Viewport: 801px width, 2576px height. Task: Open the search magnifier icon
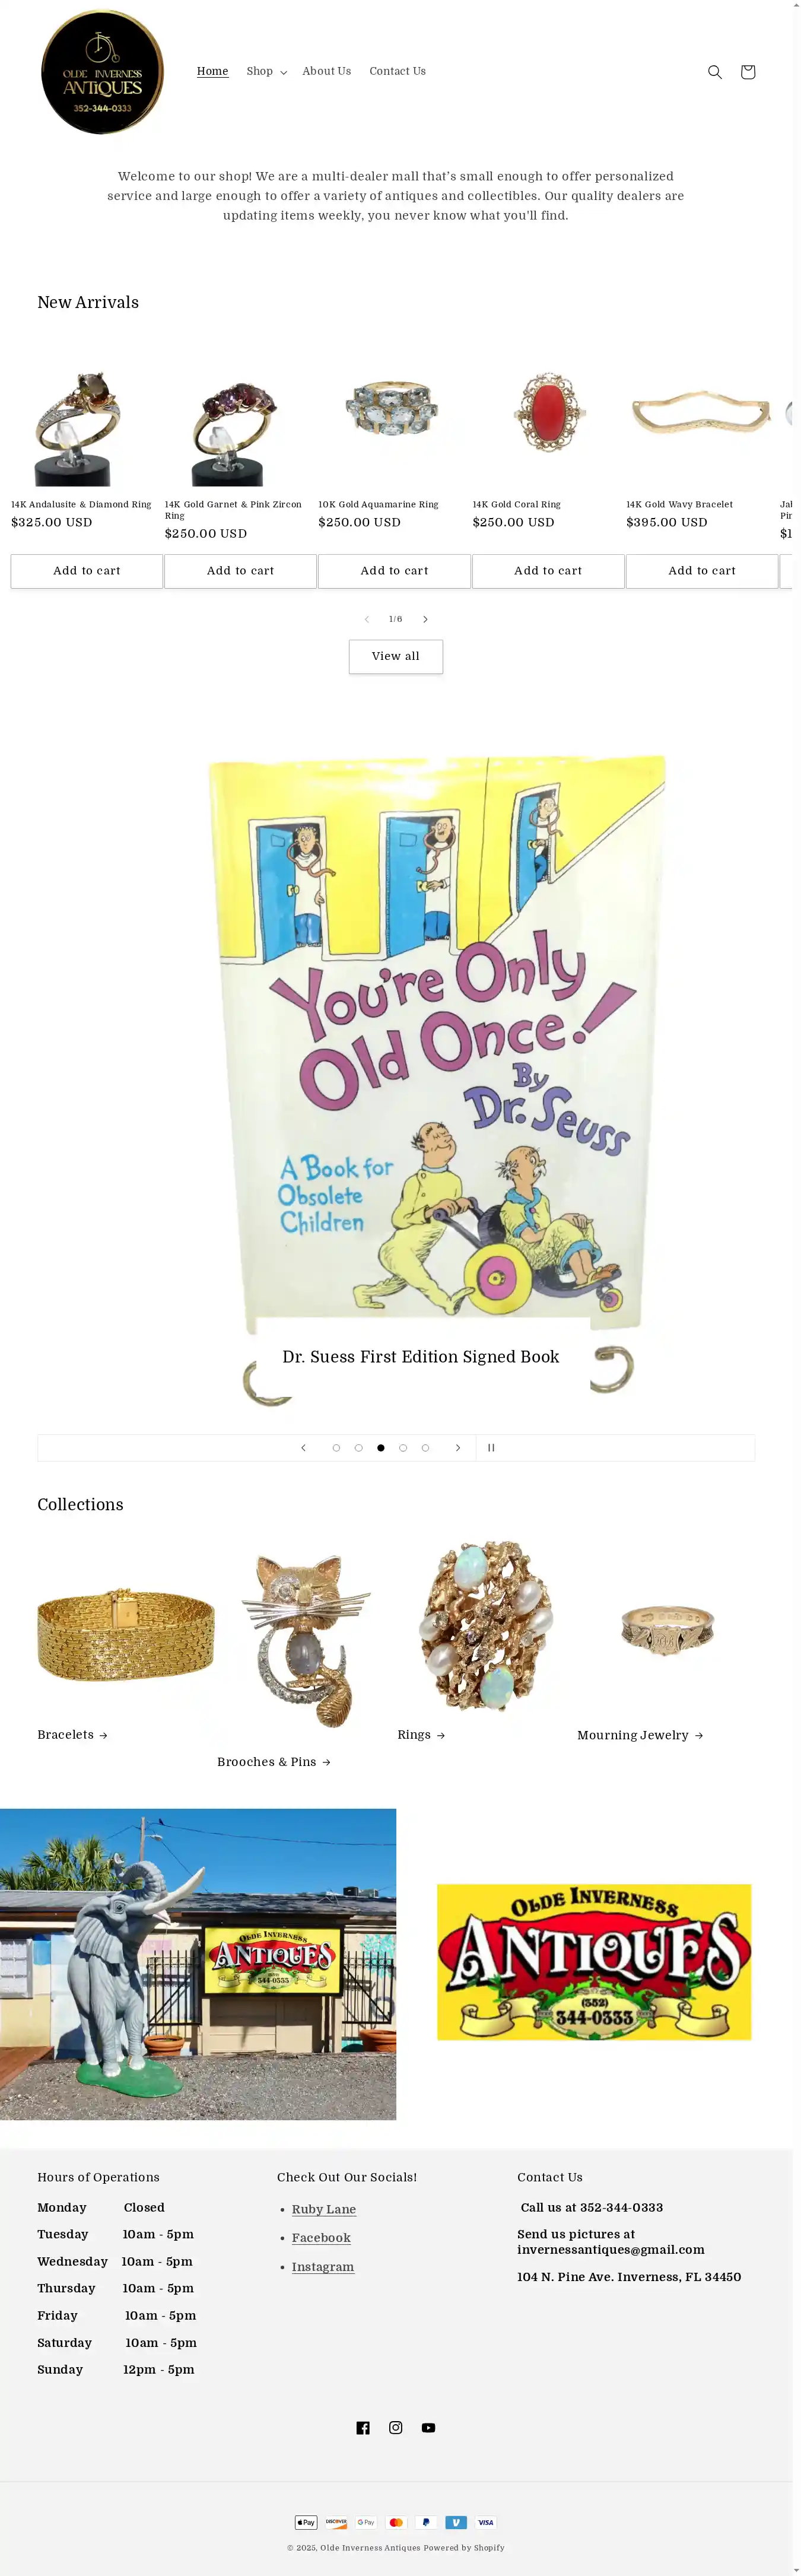click(x=714, y=72)
